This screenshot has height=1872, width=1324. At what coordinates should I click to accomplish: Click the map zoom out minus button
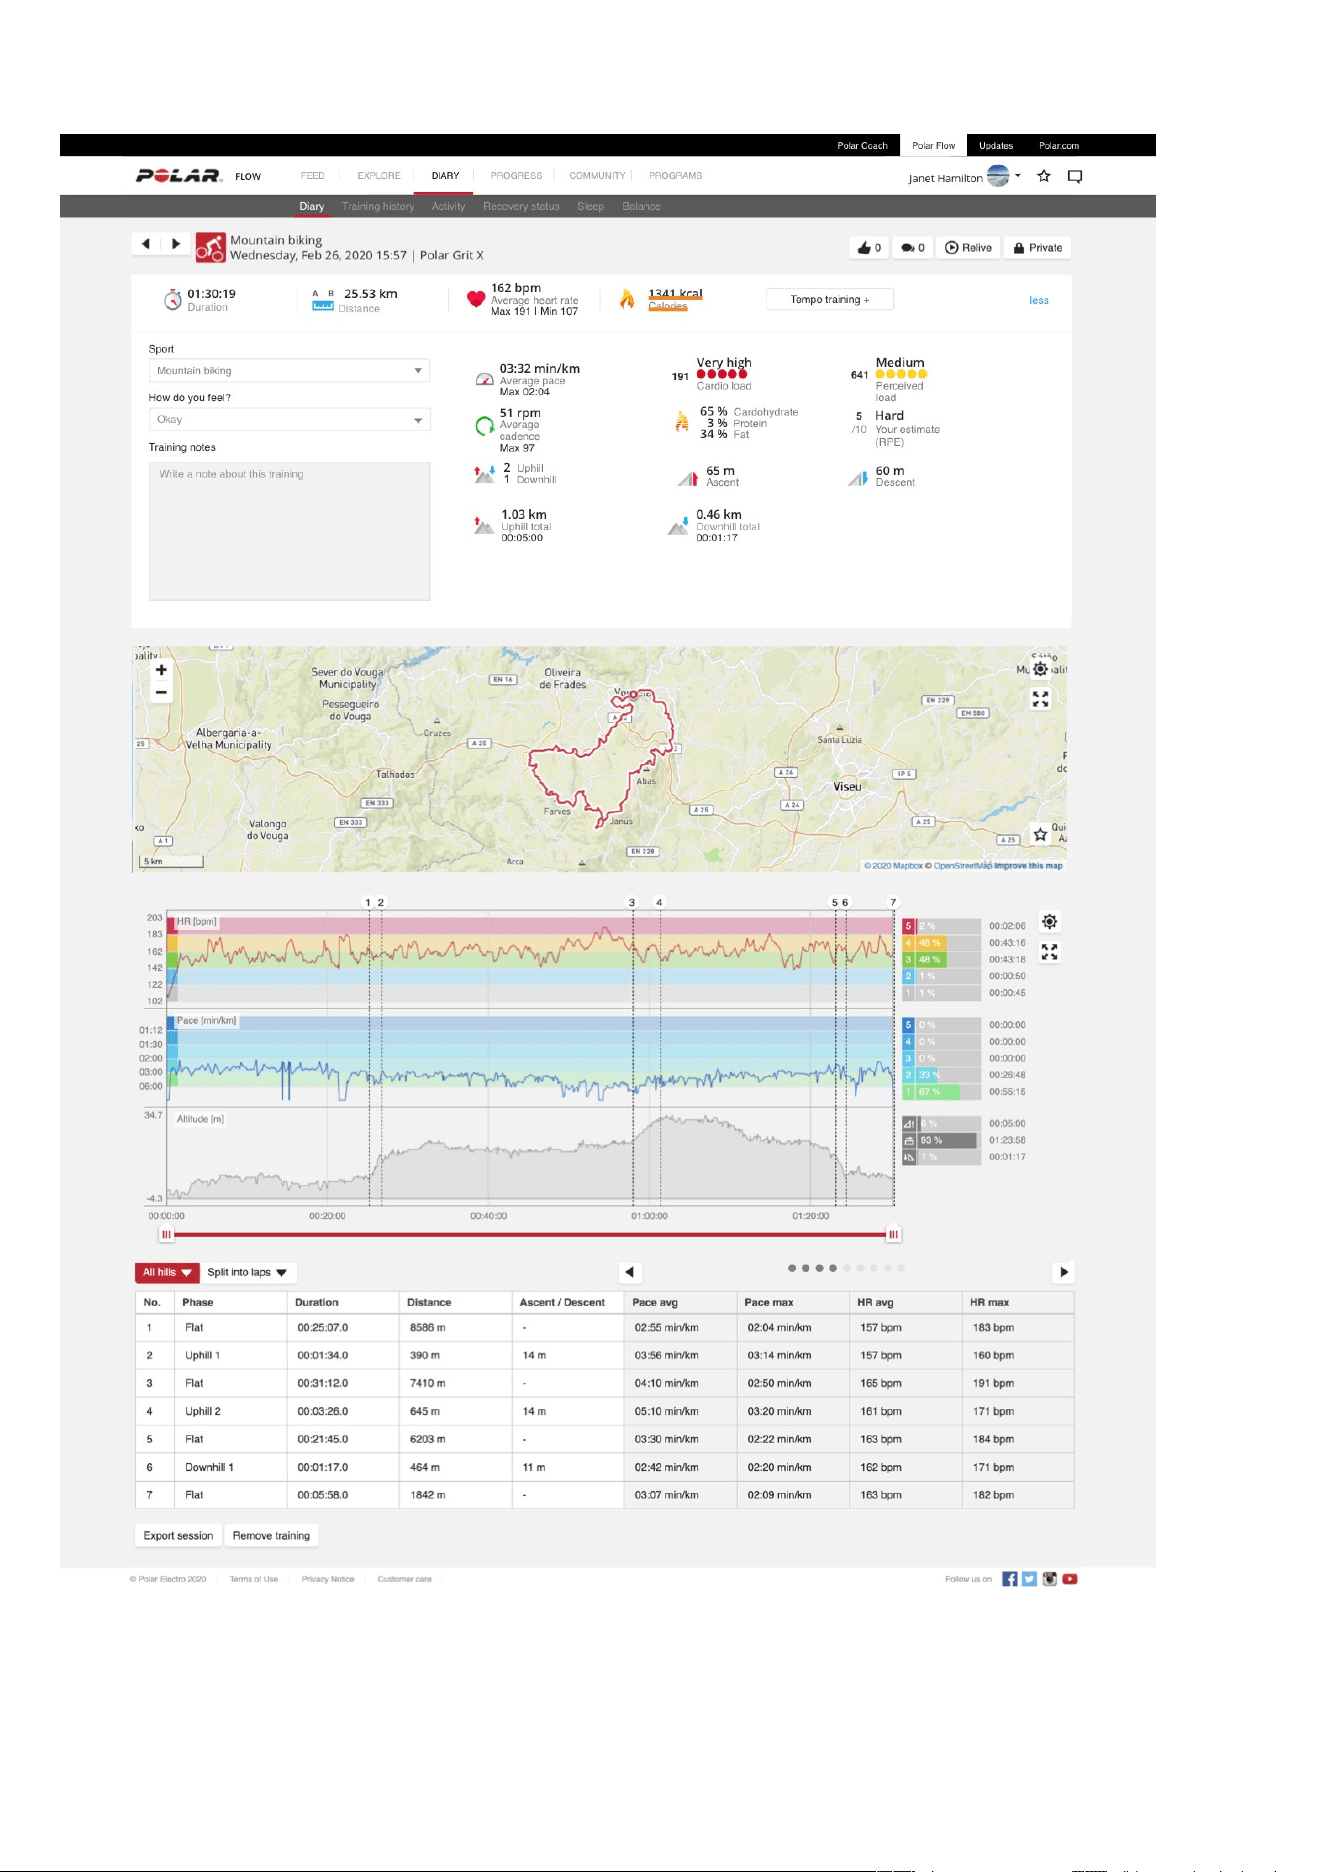click(x=161, y=692)
